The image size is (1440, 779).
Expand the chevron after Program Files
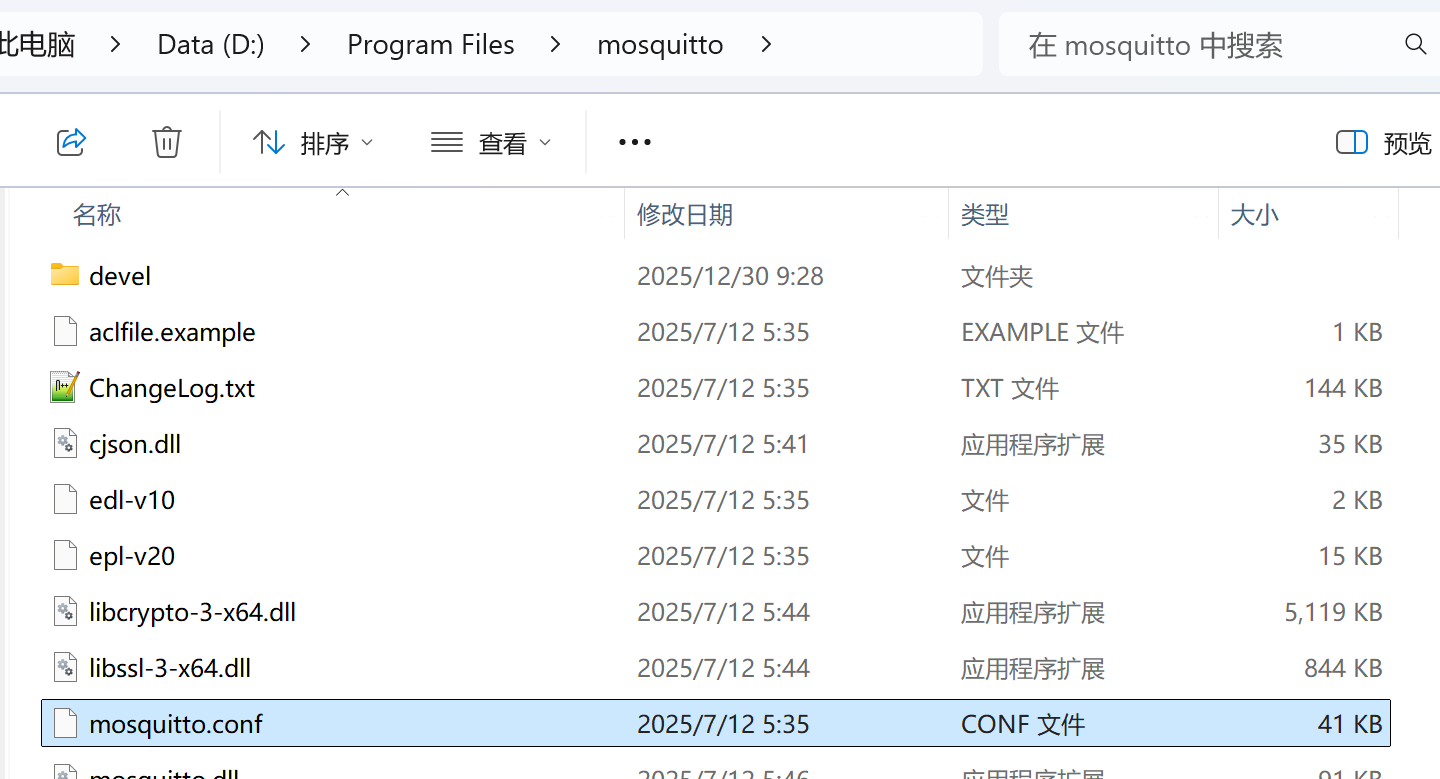pyautogui.click(x=556, y=44)
